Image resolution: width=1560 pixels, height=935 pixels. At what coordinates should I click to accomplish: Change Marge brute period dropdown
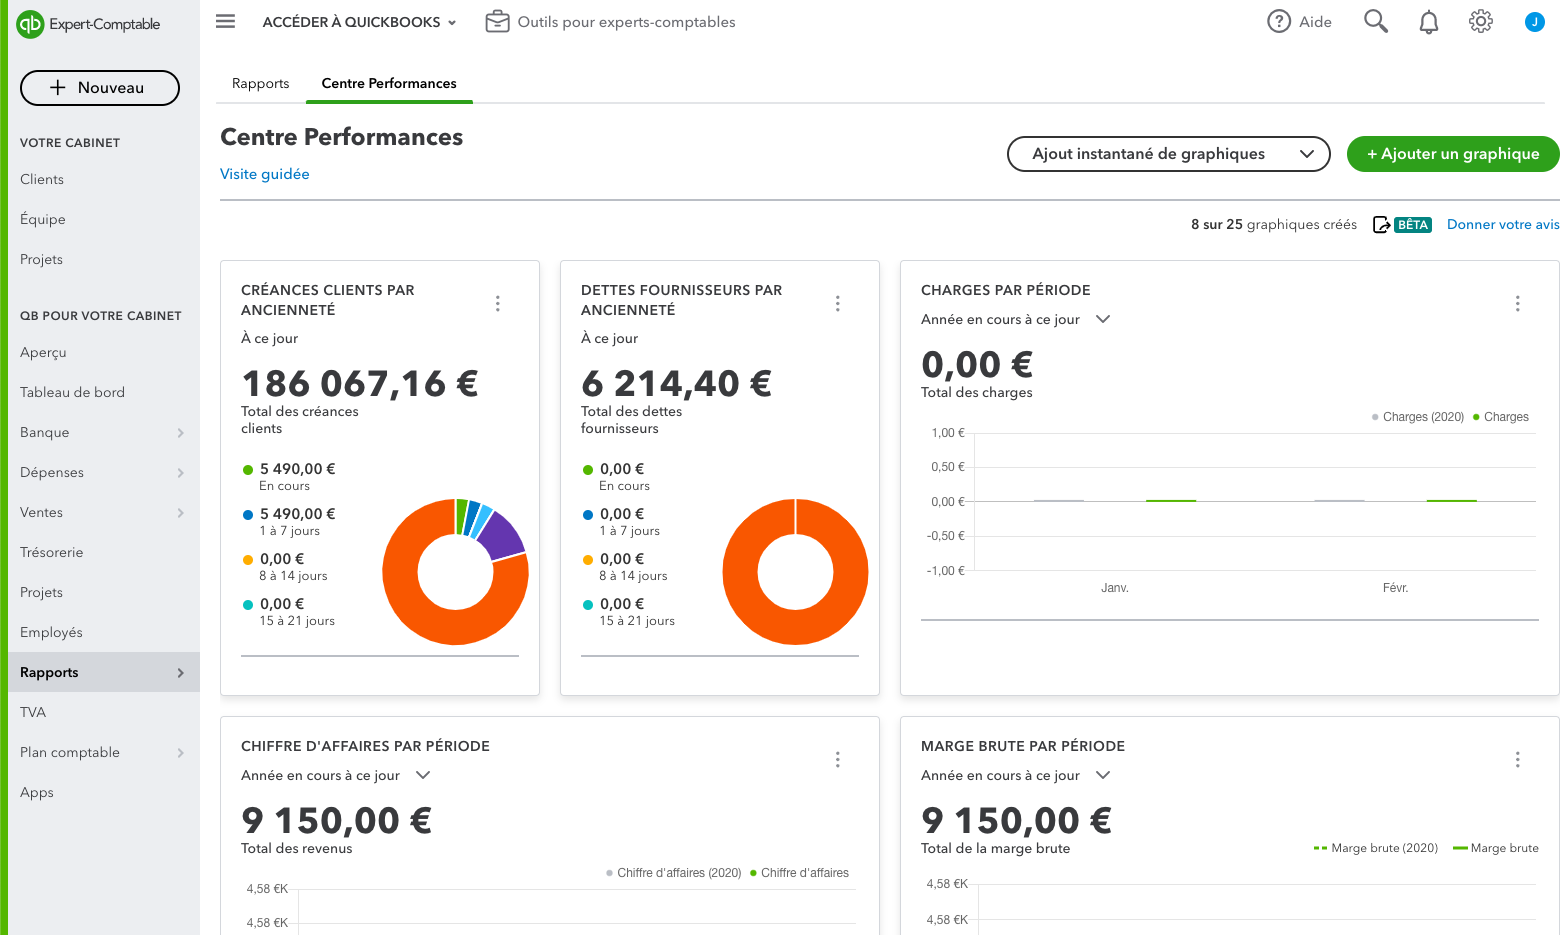(x=1016, y=776)
